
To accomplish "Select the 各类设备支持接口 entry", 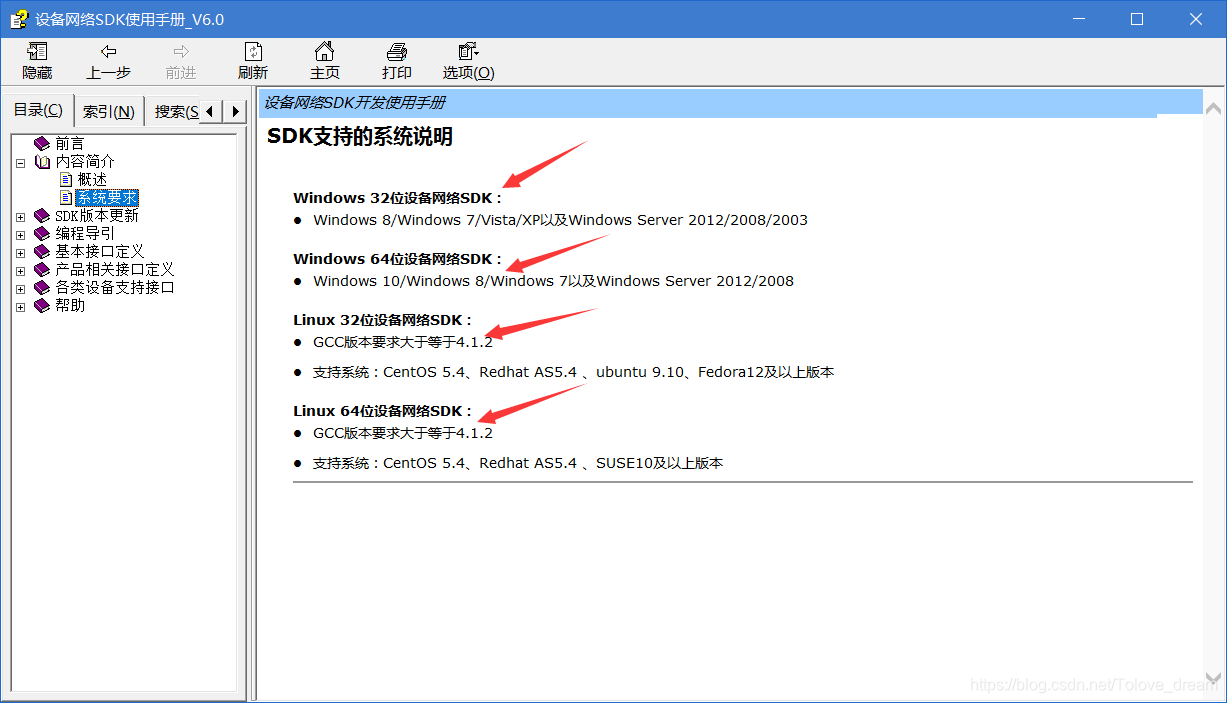I will [115, 287].
